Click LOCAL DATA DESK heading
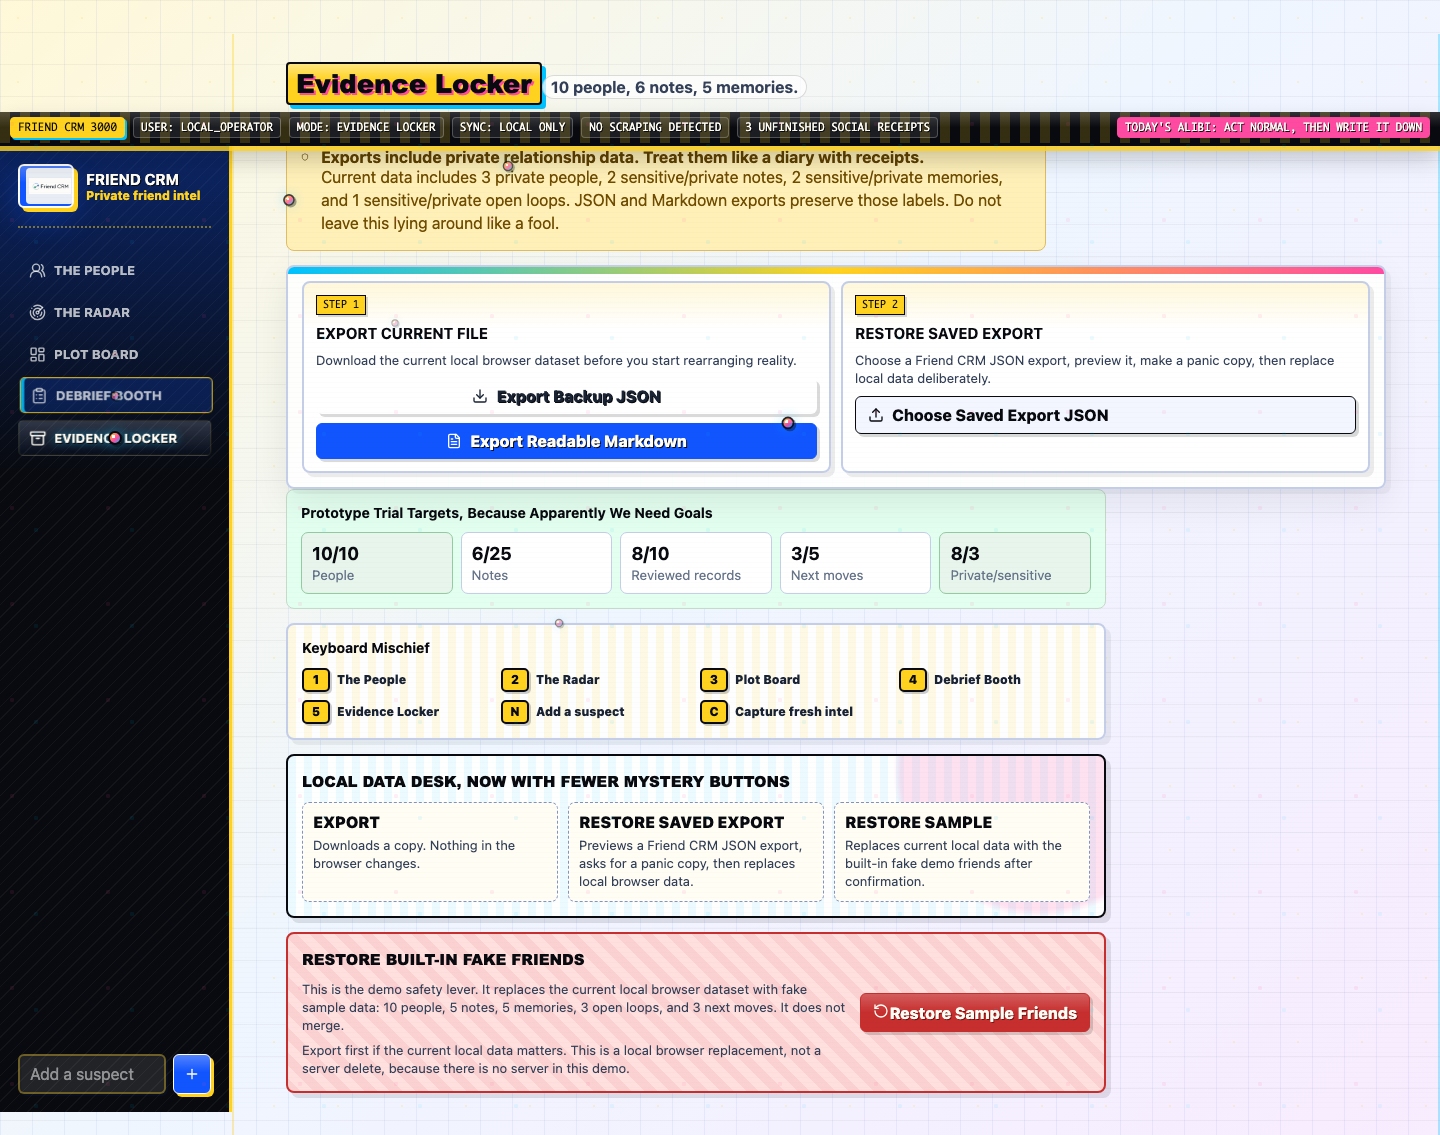The image size is (1440, 1135). (546, 782)
